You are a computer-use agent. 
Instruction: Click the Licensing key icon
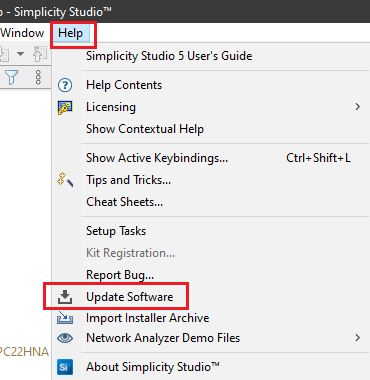click(65, 107)
